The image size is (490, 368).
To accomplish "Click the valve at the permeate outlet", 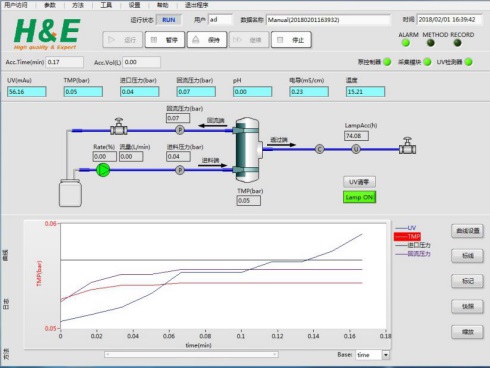I will [x=407, y=146].
